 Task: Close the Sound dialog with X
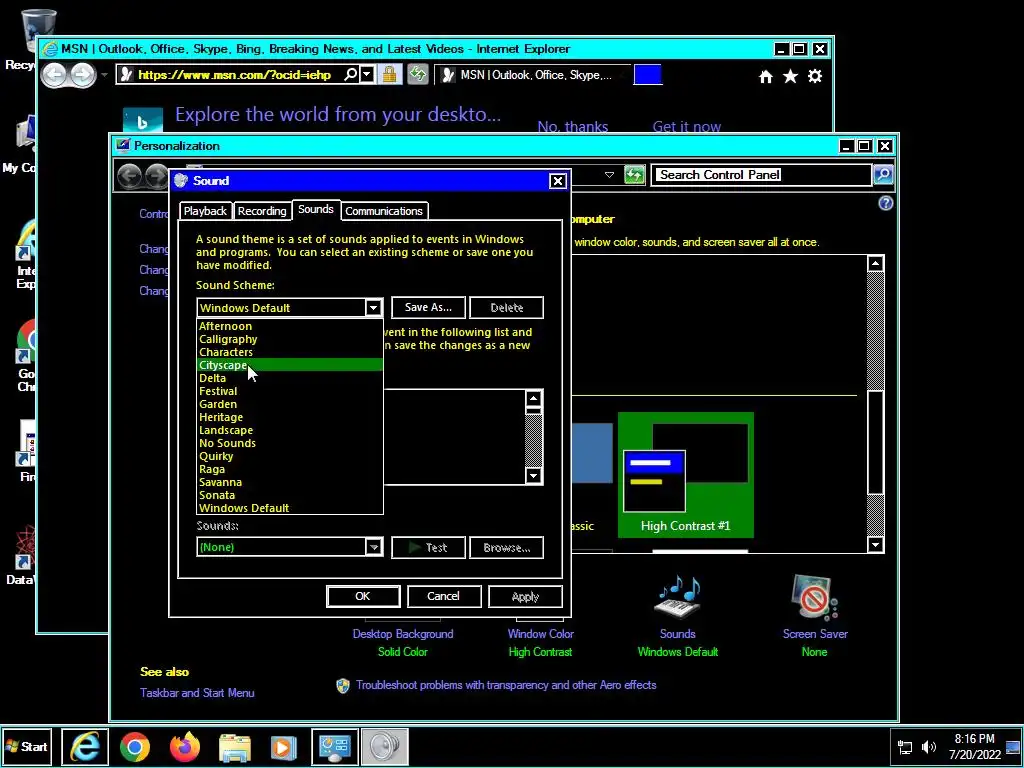(558, 181)
